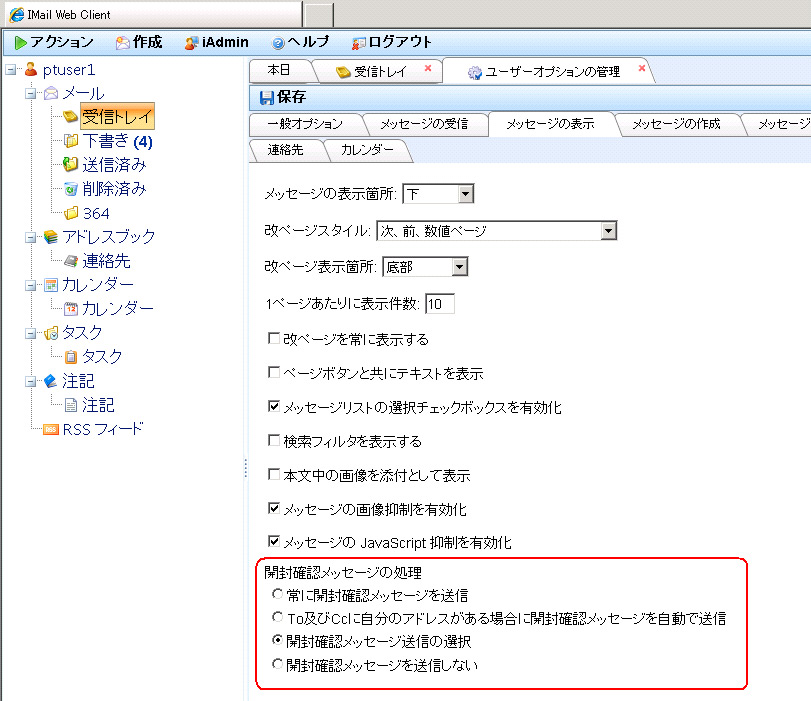Click the 削除済み trash bin icon

[x=71, y=188]
